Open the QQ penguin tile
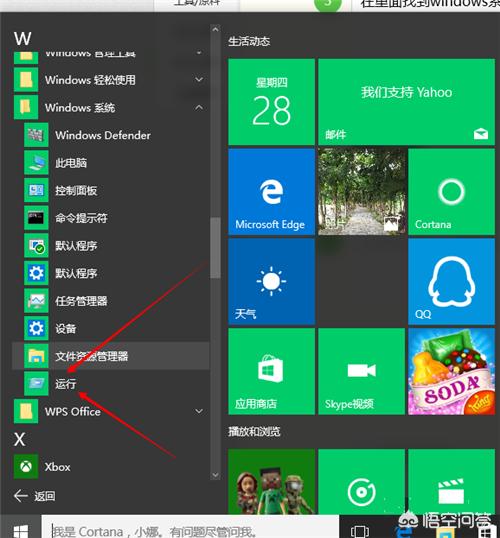500x538 pixels. coord(451,282)
